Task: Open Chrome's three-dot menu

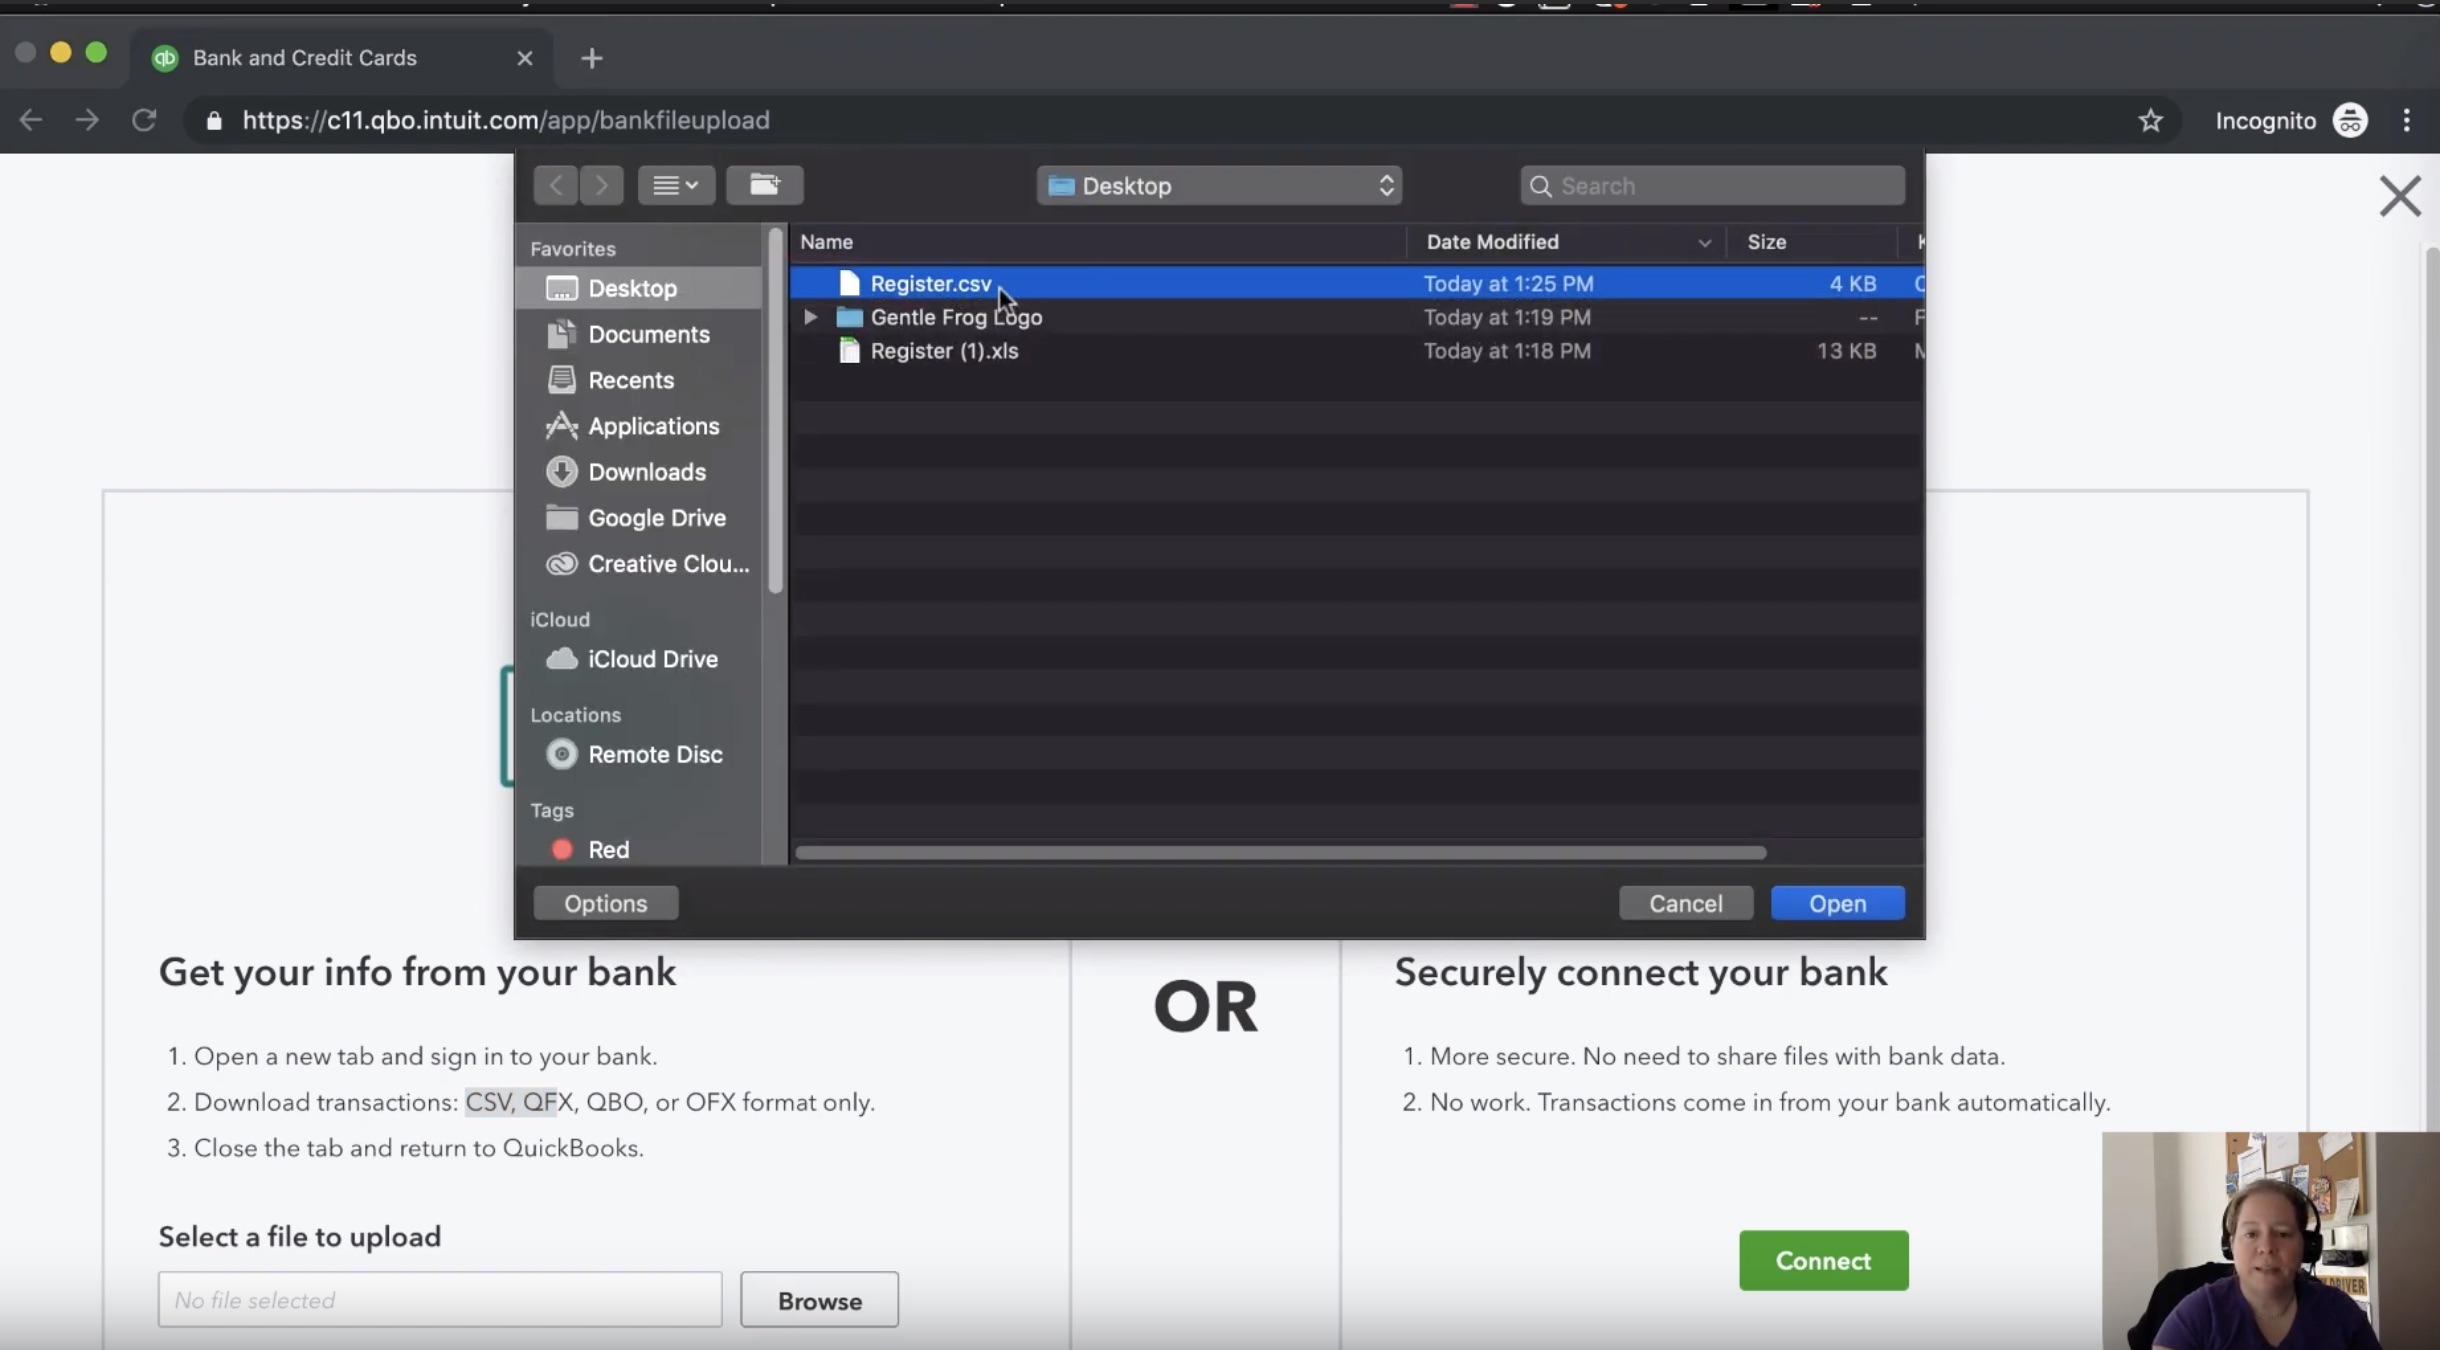Action: pyautogui.click(x=2406, y=121)
